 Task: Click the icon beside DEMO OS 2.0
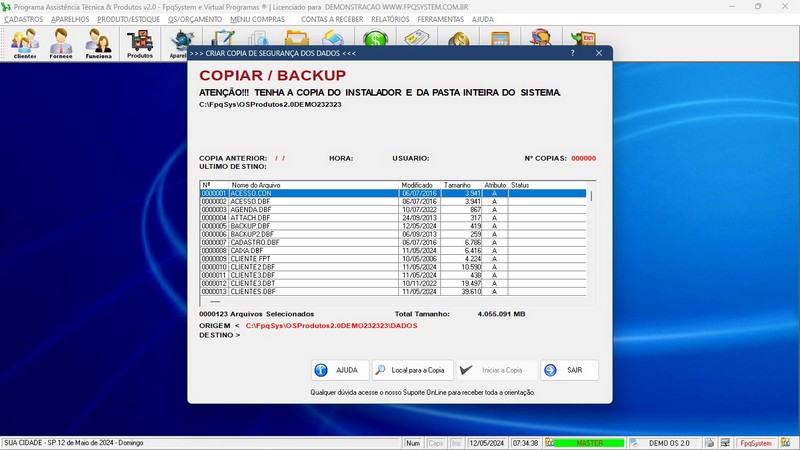(x=634, y=443)
